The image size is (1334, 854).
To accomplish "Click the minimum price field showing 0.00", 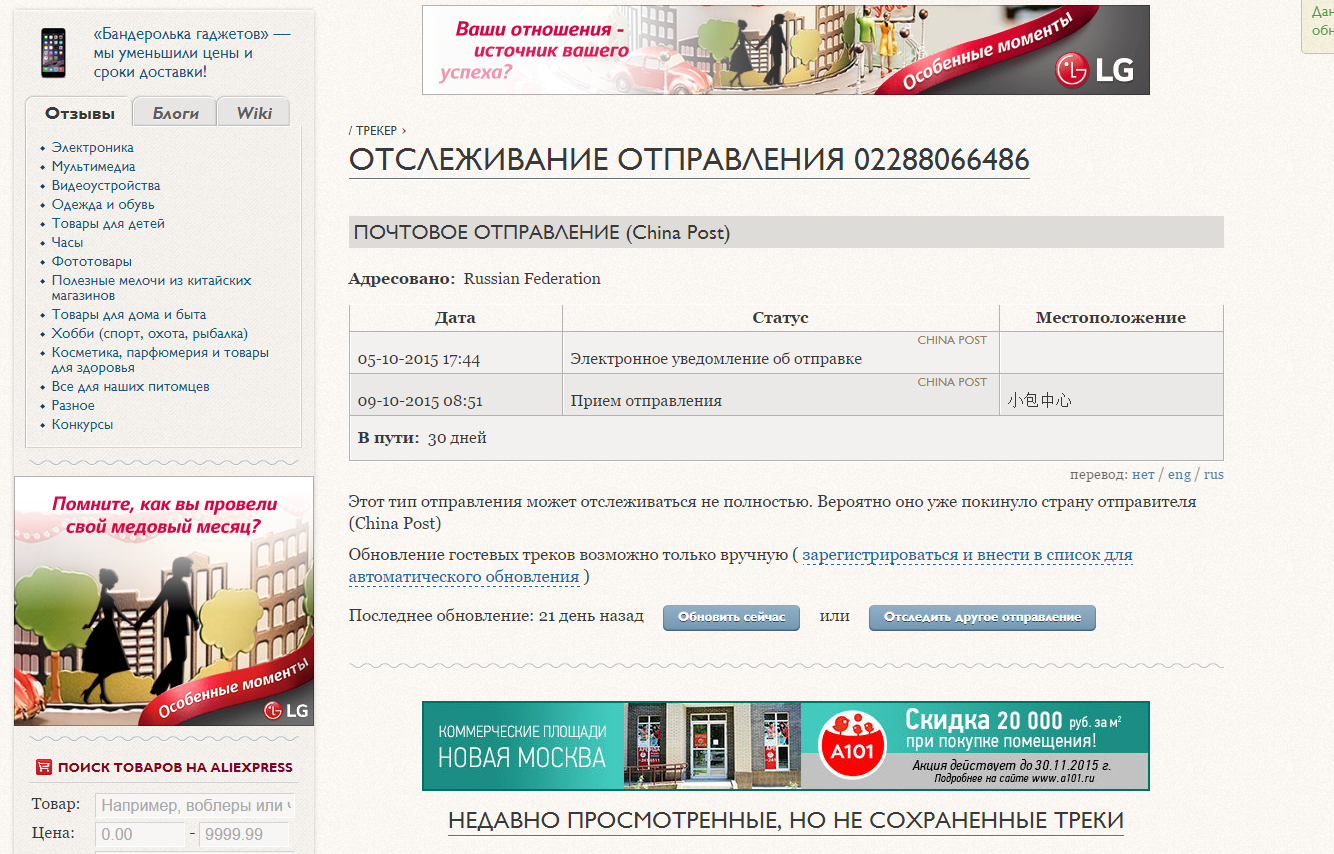I will 140,834.
